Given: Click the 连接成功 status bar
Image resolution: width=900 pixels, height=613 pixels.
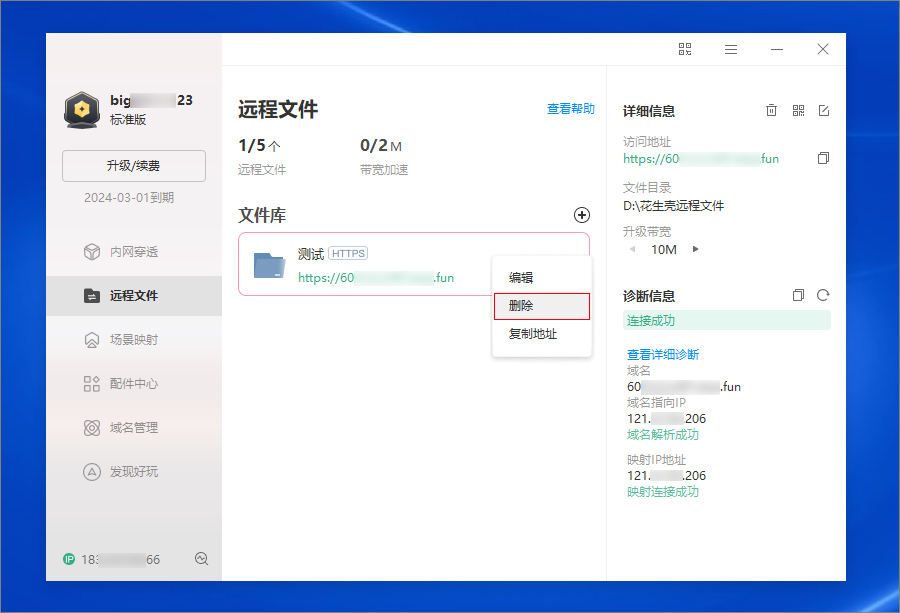Looking at the screenshot, I should 727,320.
